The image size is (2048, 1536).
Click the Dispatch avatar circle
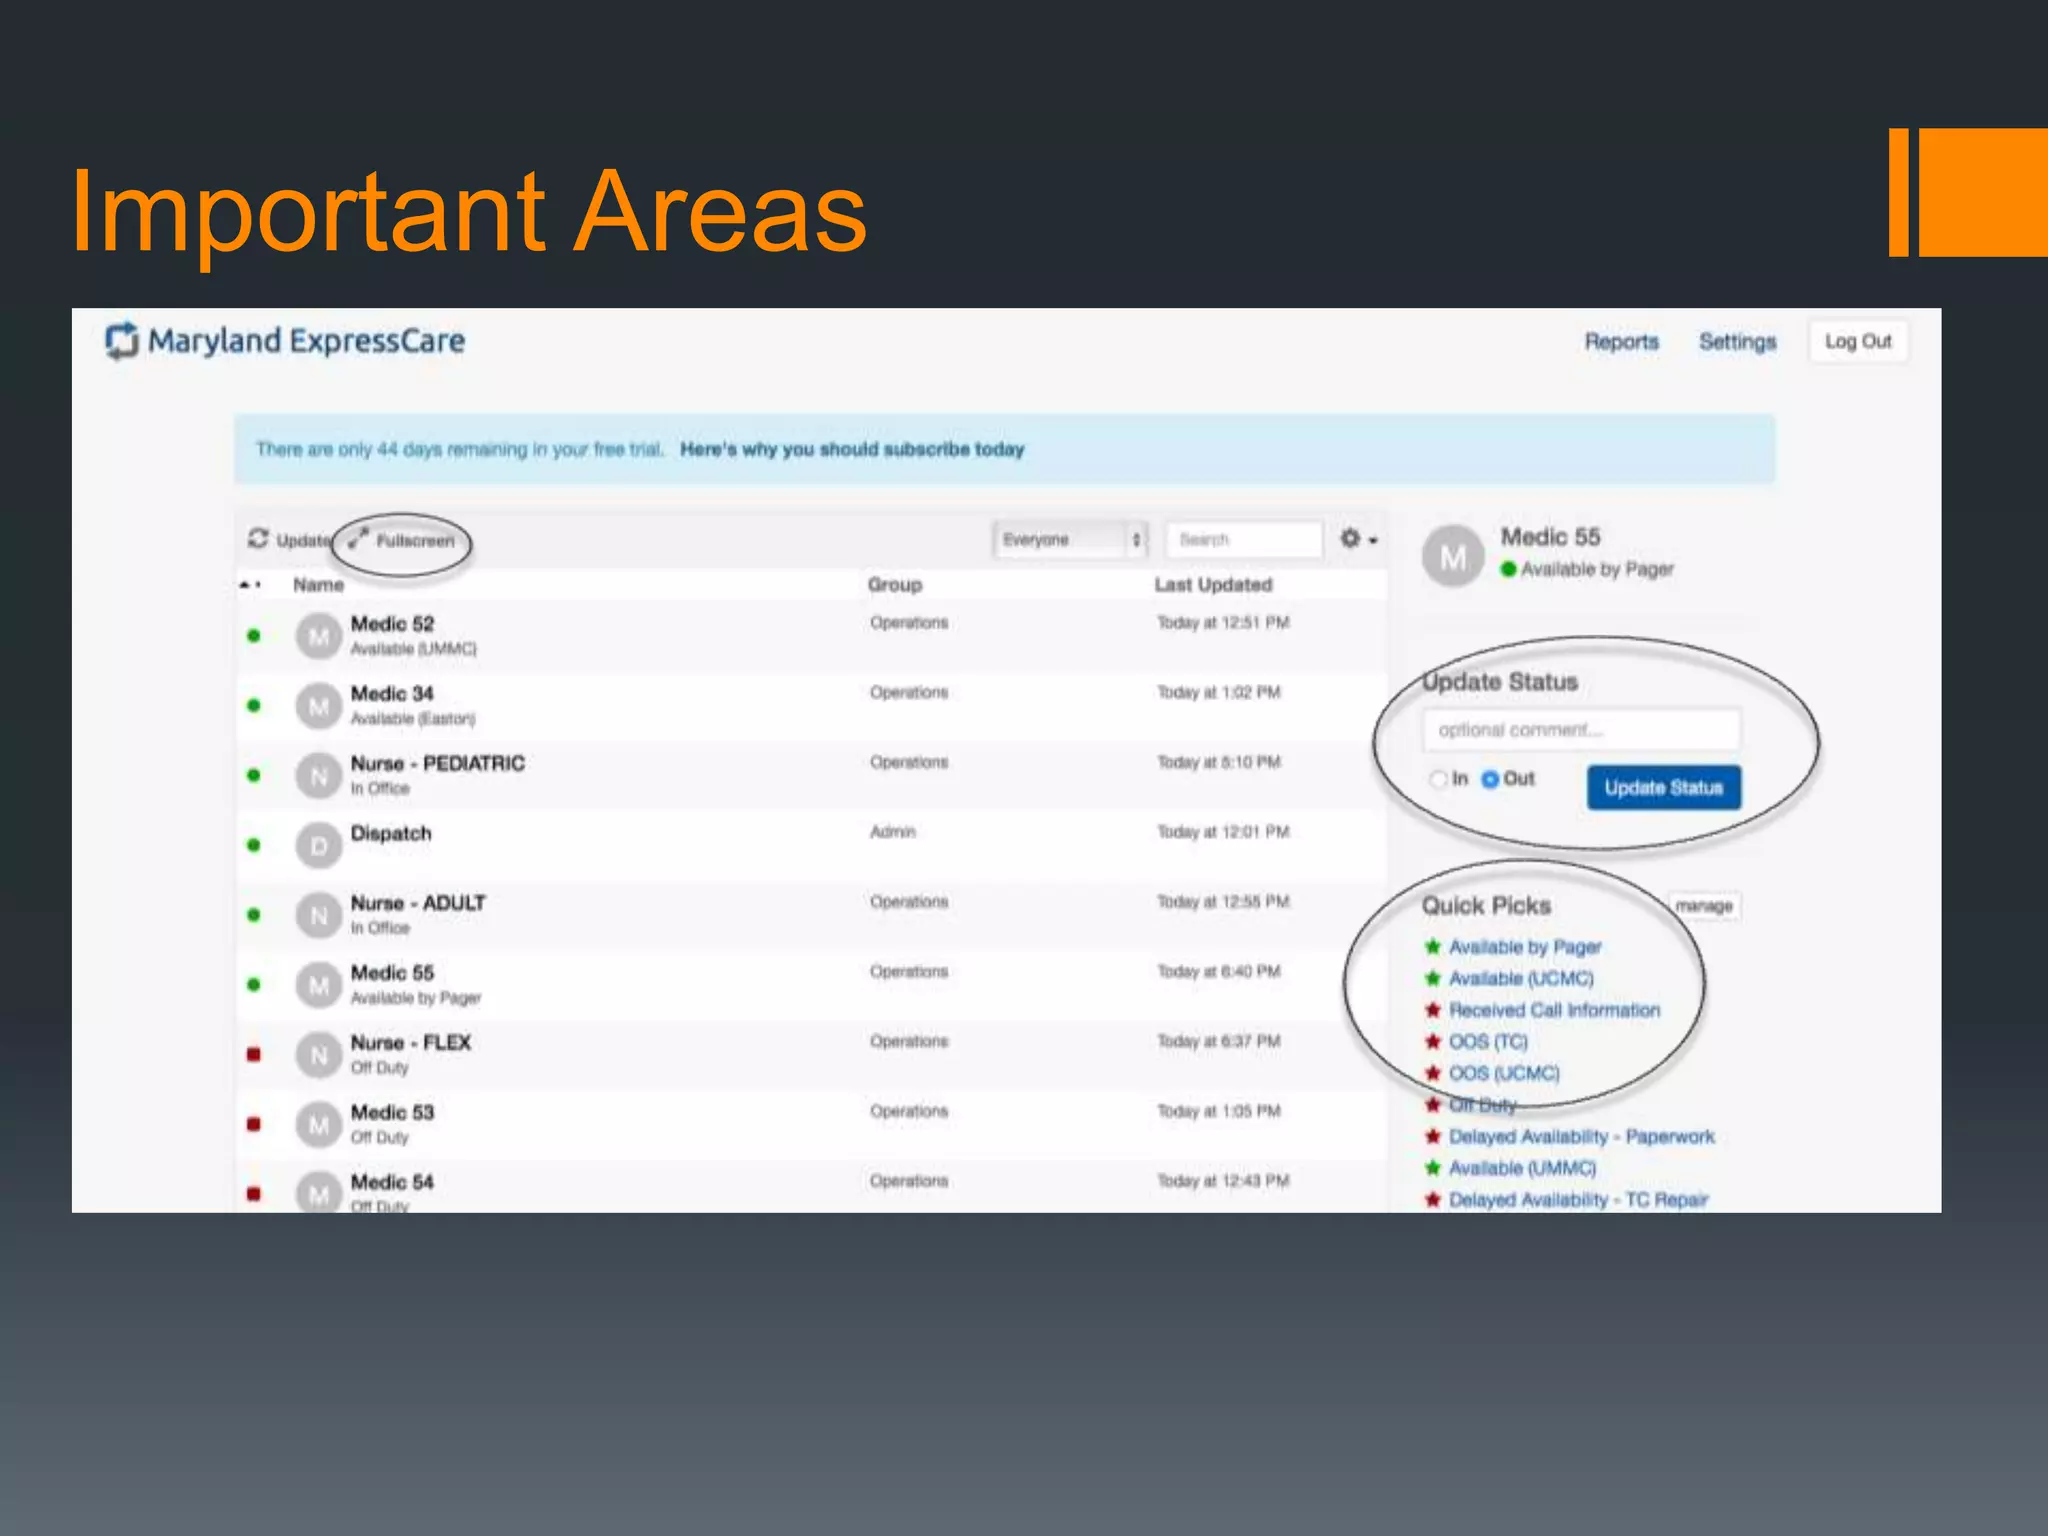(x=319, y=846)
